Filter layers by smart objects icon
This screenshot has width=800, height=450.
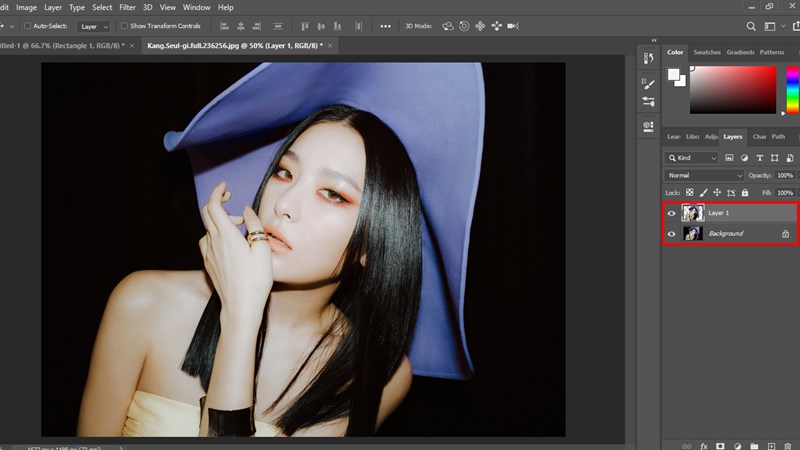pyautogui.click(x=790, y=158)
